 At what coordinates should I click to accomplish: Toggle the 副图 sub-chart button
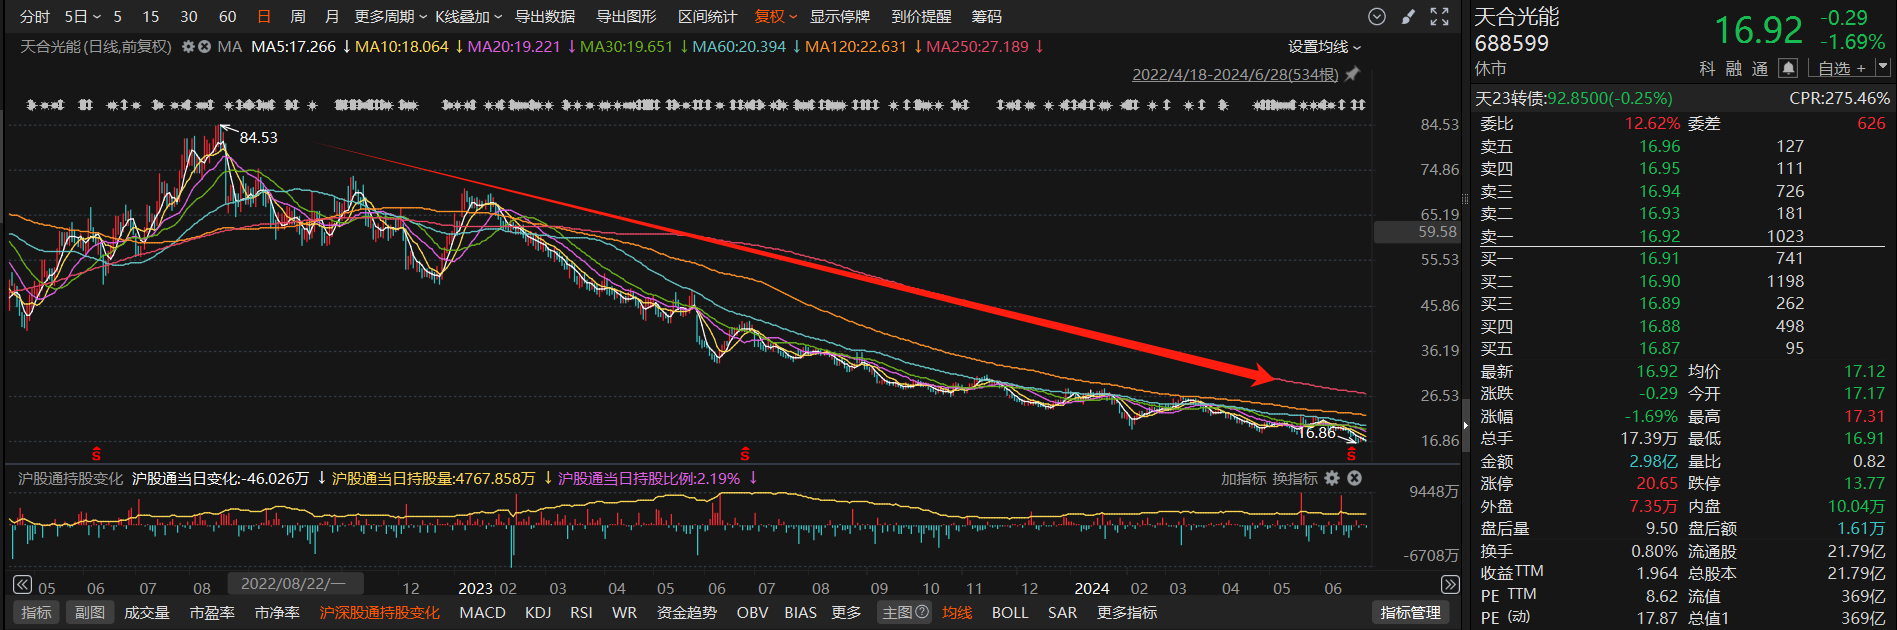[x=89, y=612]
